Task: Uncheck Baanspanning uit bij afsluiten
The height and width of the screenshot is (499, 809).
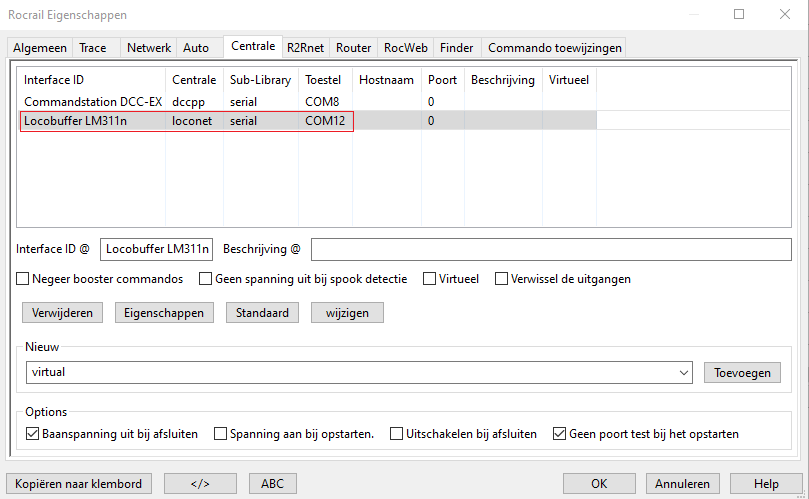Action: coord(33,434)
